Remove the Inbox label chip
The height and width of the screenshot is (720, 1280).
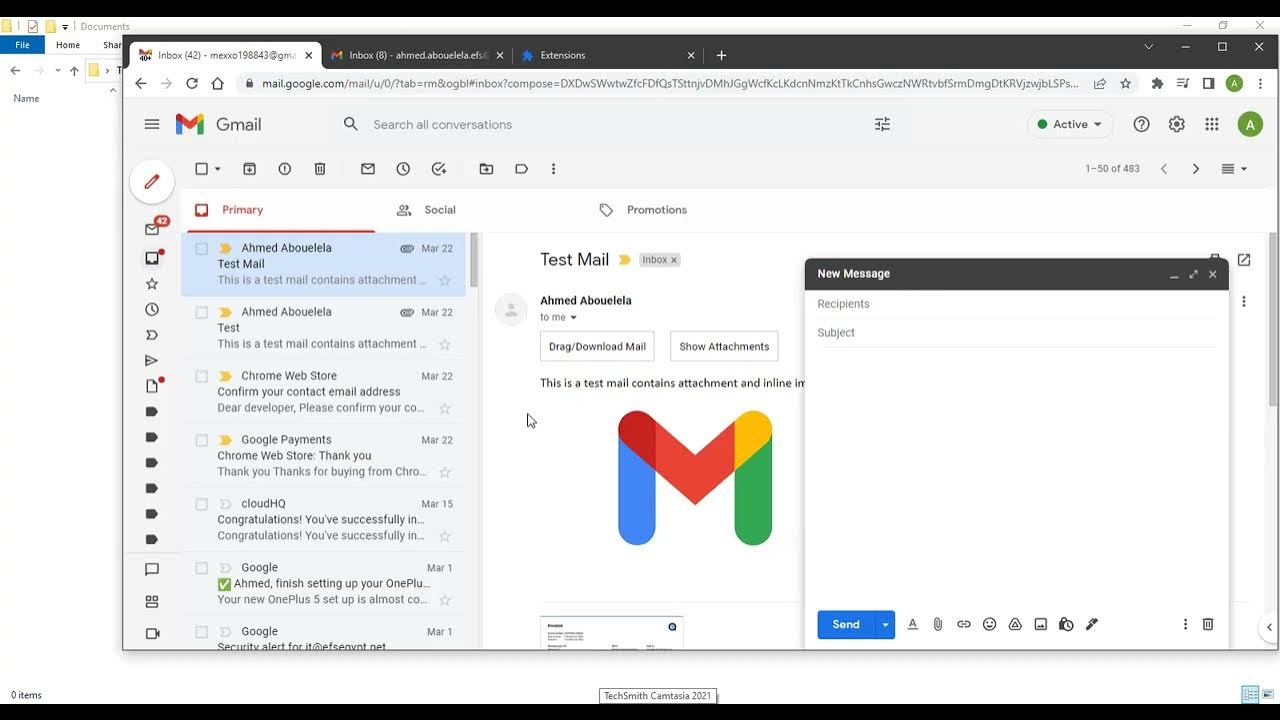674,260
